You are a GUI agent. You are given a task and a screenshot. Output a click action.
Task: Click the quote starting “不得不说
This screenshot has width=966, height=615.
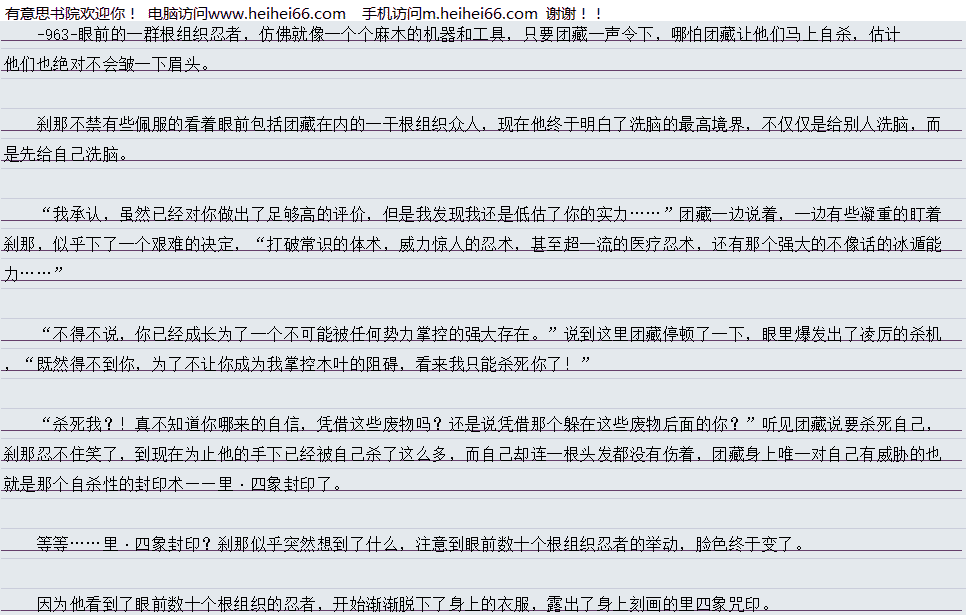click(x=300, y=334)
